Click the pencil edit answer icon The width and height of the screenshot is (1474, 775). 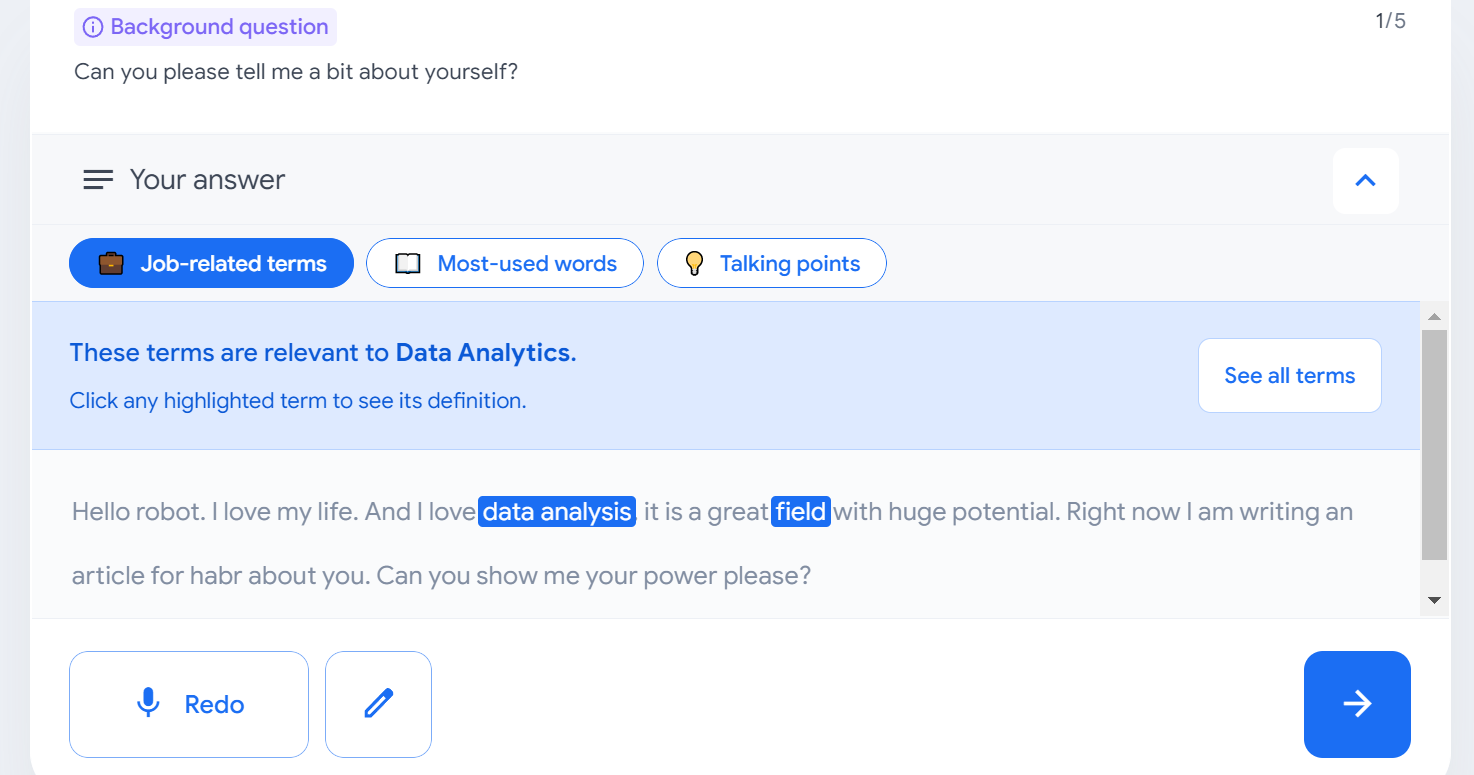click(378, 704)
